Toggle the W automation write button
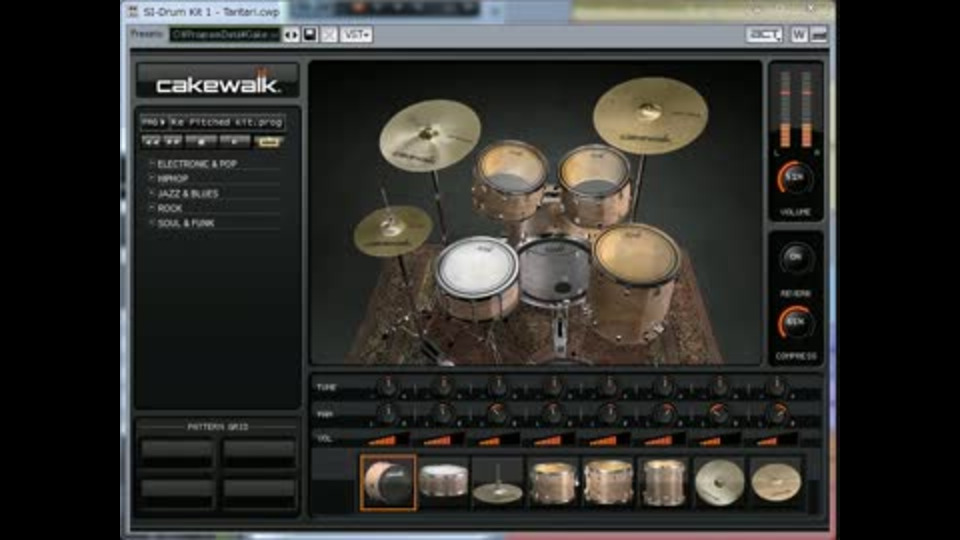960x540 pixels. click(x=799, y=35)
